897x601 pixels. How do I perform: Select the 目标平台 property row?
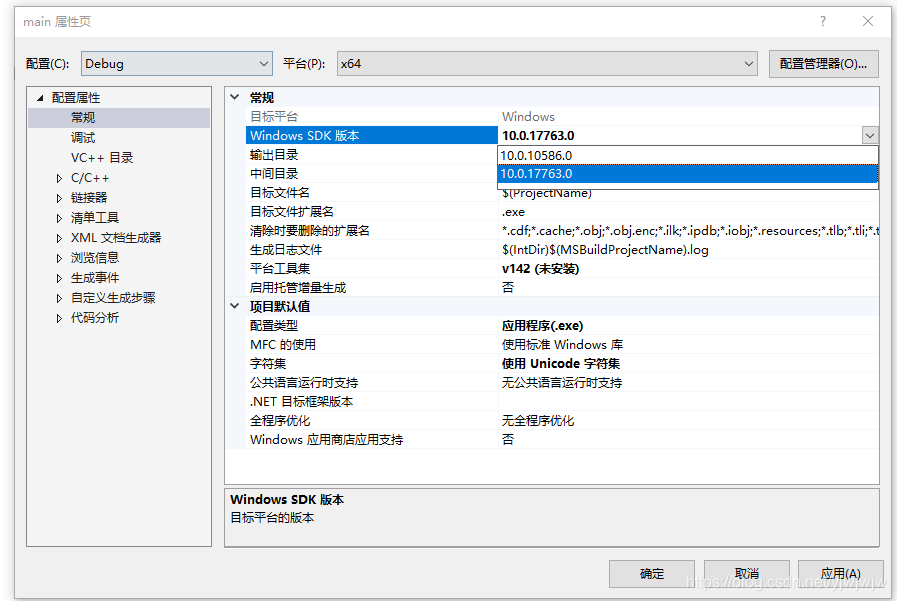(562, 117)
